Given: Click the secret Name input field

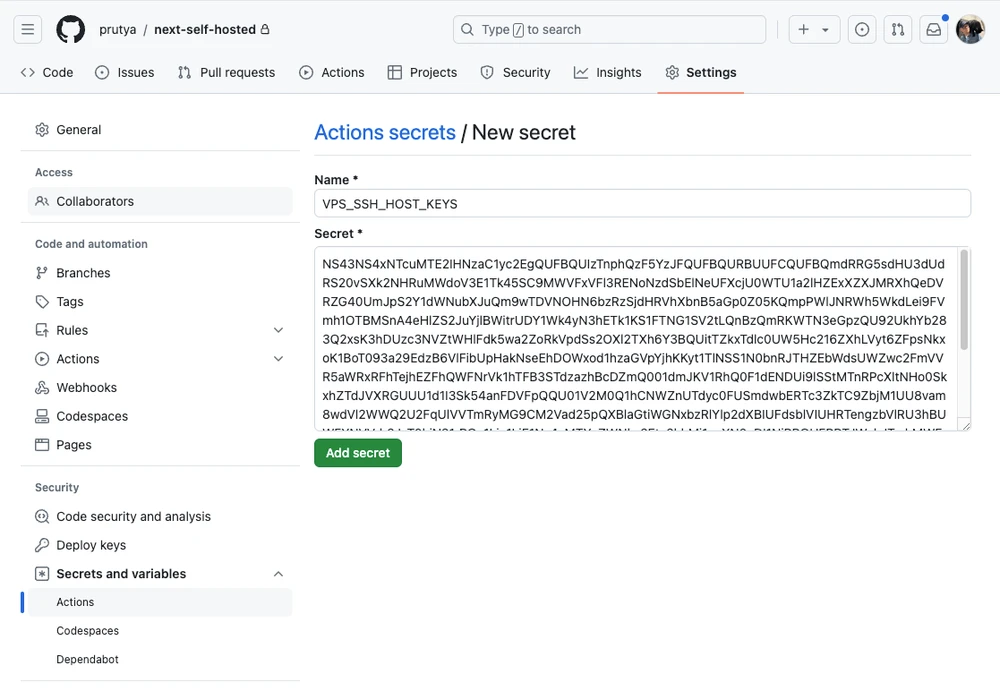Looking at the screenshot, I should pos(642,203).
